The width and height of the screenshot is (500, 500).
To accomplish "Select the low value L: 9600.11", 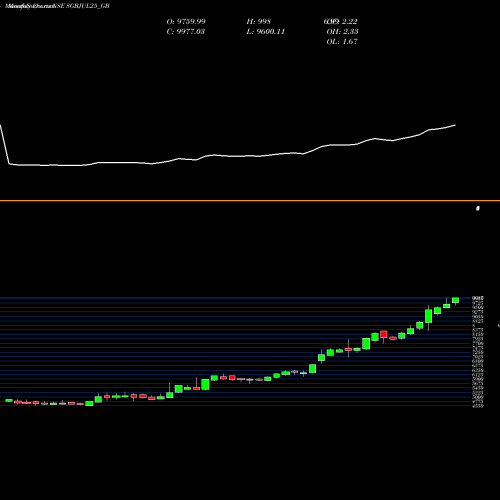I will coord(266,32).
